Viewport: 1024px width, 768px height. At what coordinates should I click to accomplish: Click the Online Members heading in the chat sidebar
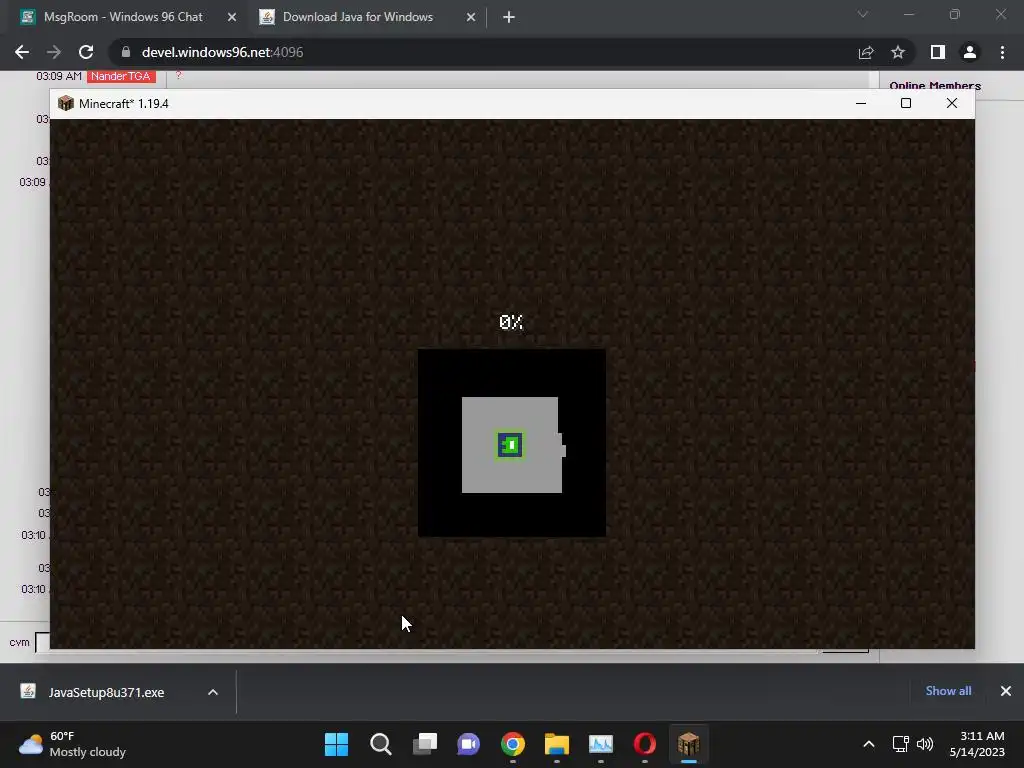click(x=935, y=86)
